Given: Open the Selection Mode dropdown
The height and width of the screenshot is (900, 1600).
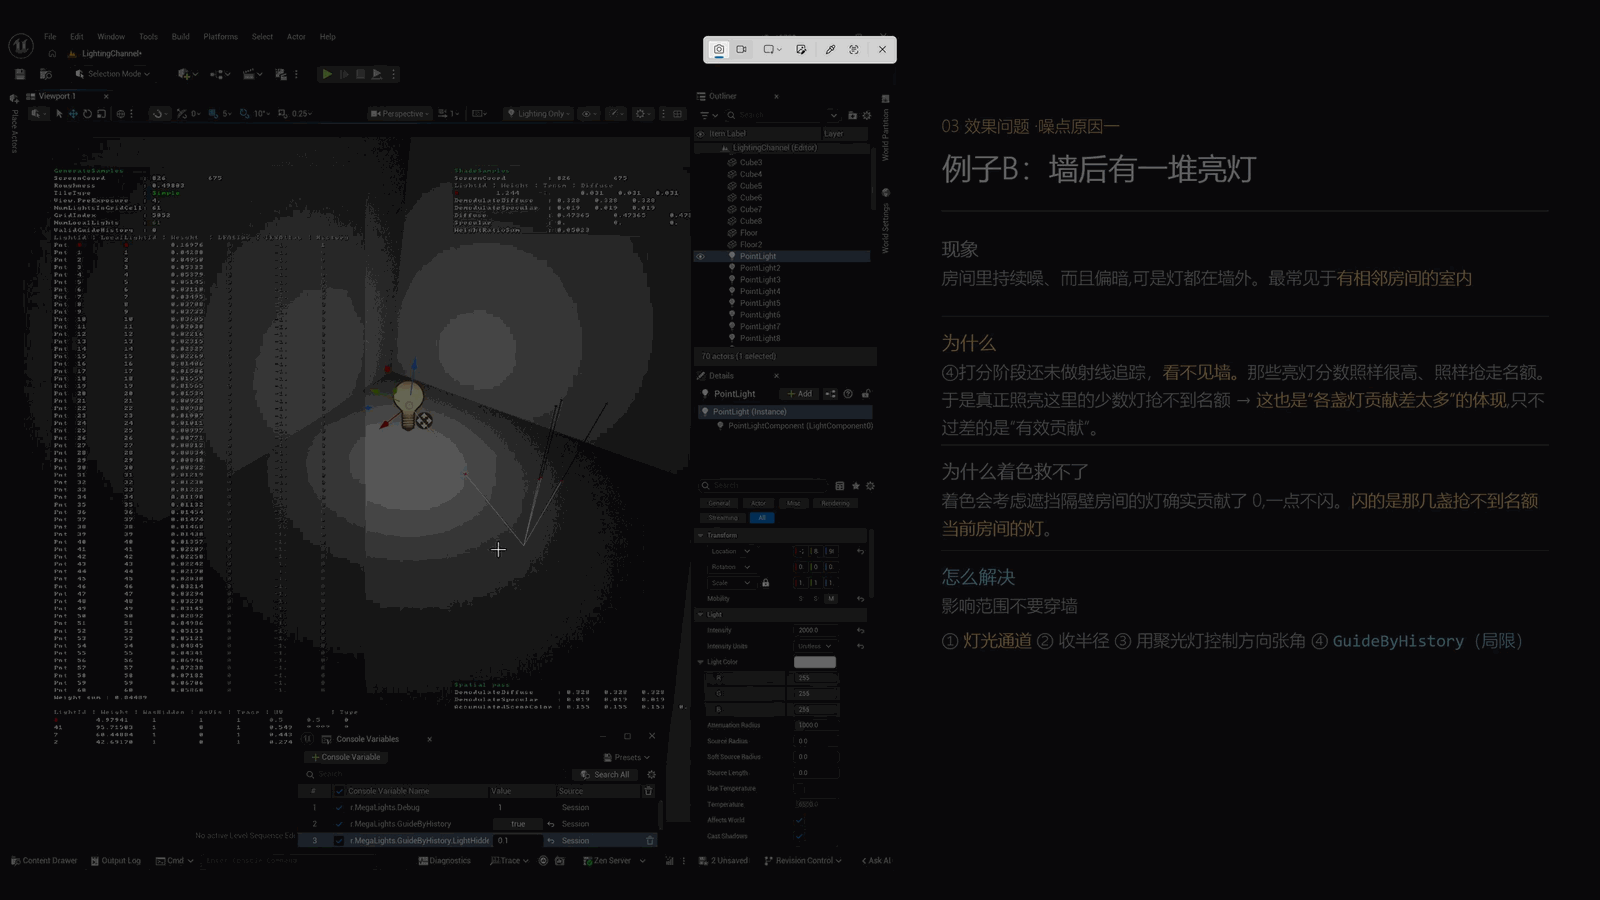Looking at the screenshot, I should (113, 74).
